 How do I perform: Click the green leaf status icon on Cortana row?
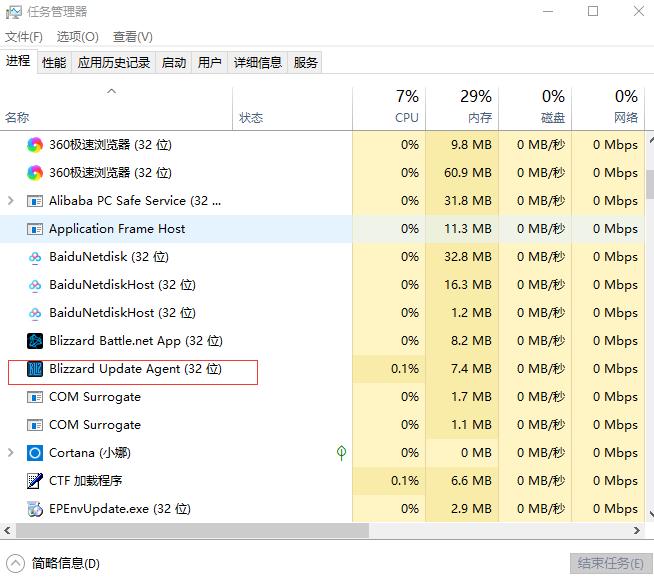click(341, 453)
